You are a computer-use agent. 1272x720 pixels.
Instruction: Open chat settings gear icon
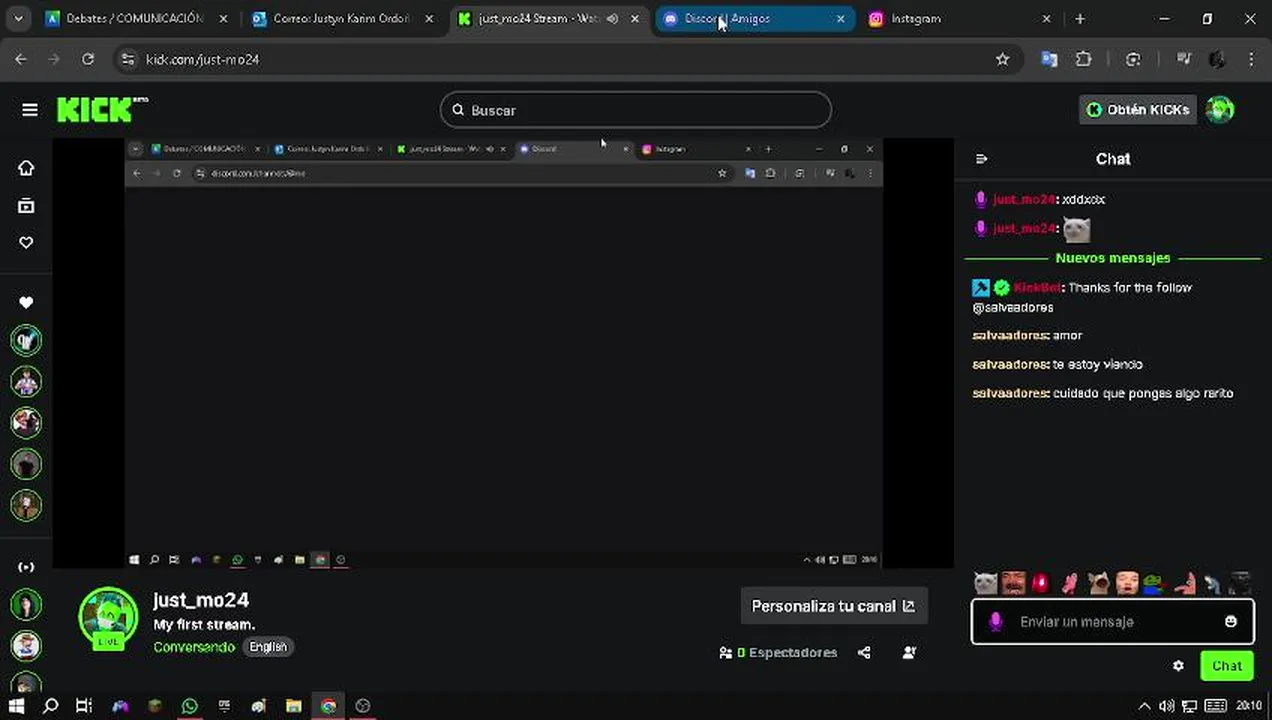pos(1178,666)
